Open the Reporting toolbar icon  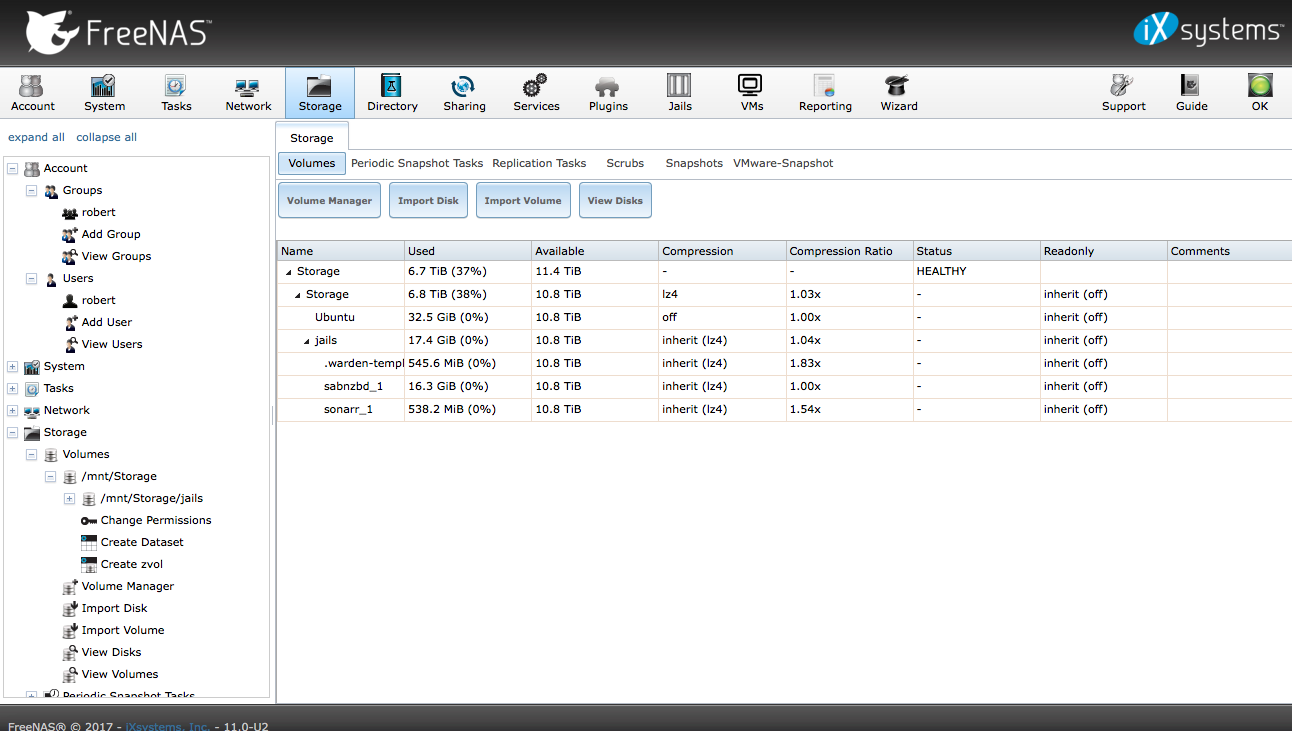(x=825, y=93)
